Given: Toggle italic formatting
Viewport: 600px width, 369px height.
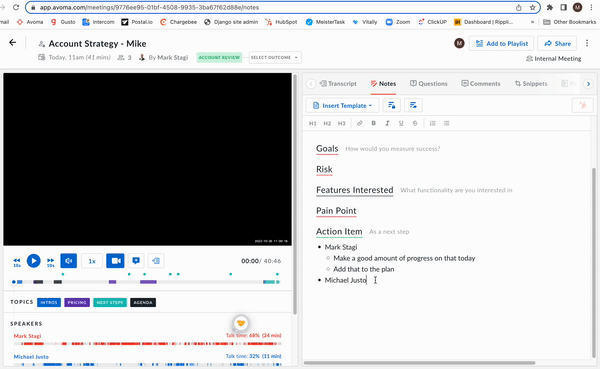Looking at the screenshot, I should [387, 123].
